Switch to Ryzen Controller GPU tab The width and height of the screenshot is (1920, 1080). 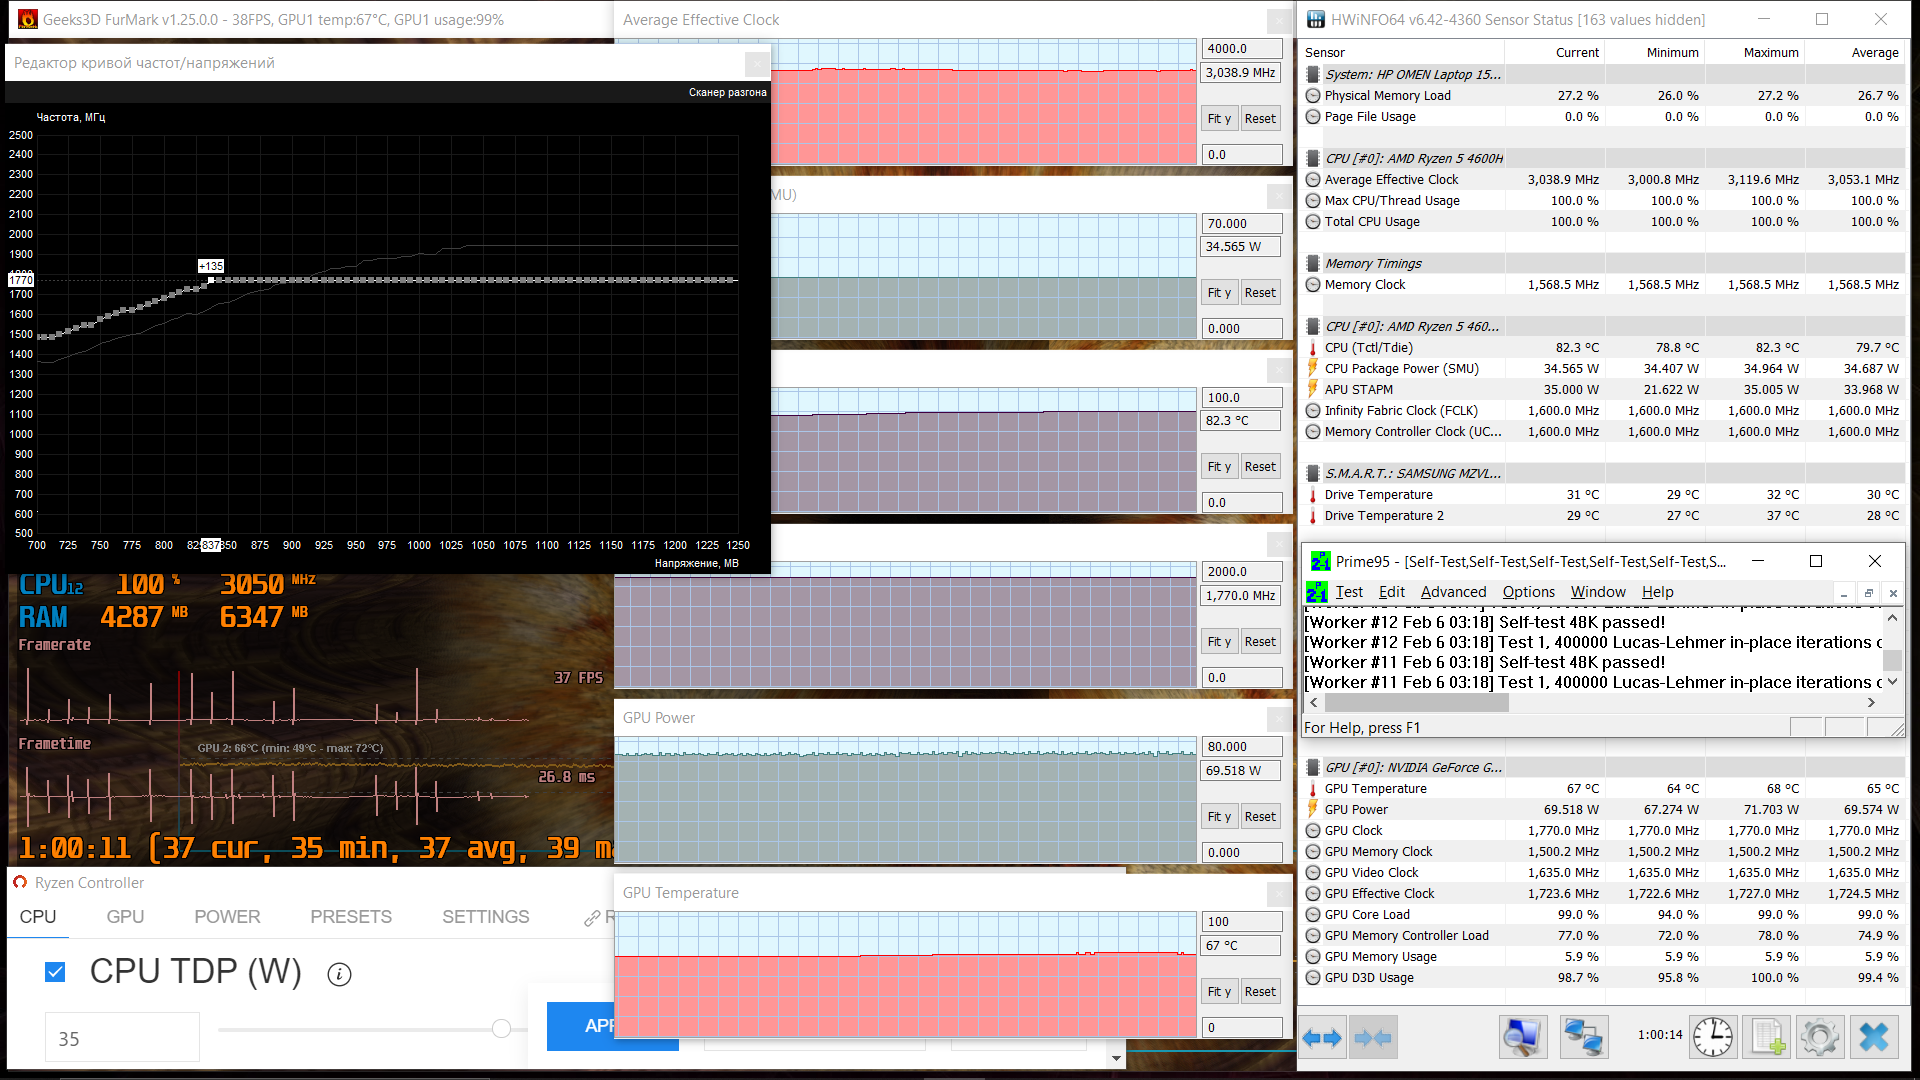click(125, 917)
